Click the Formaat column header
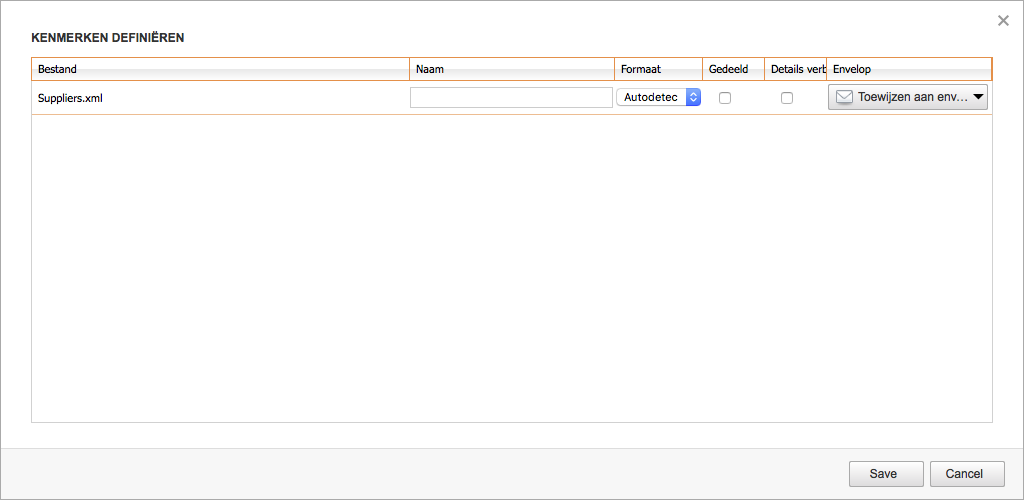The width and height of the screenshot is (1024, 500). click(x=658, y=69)
